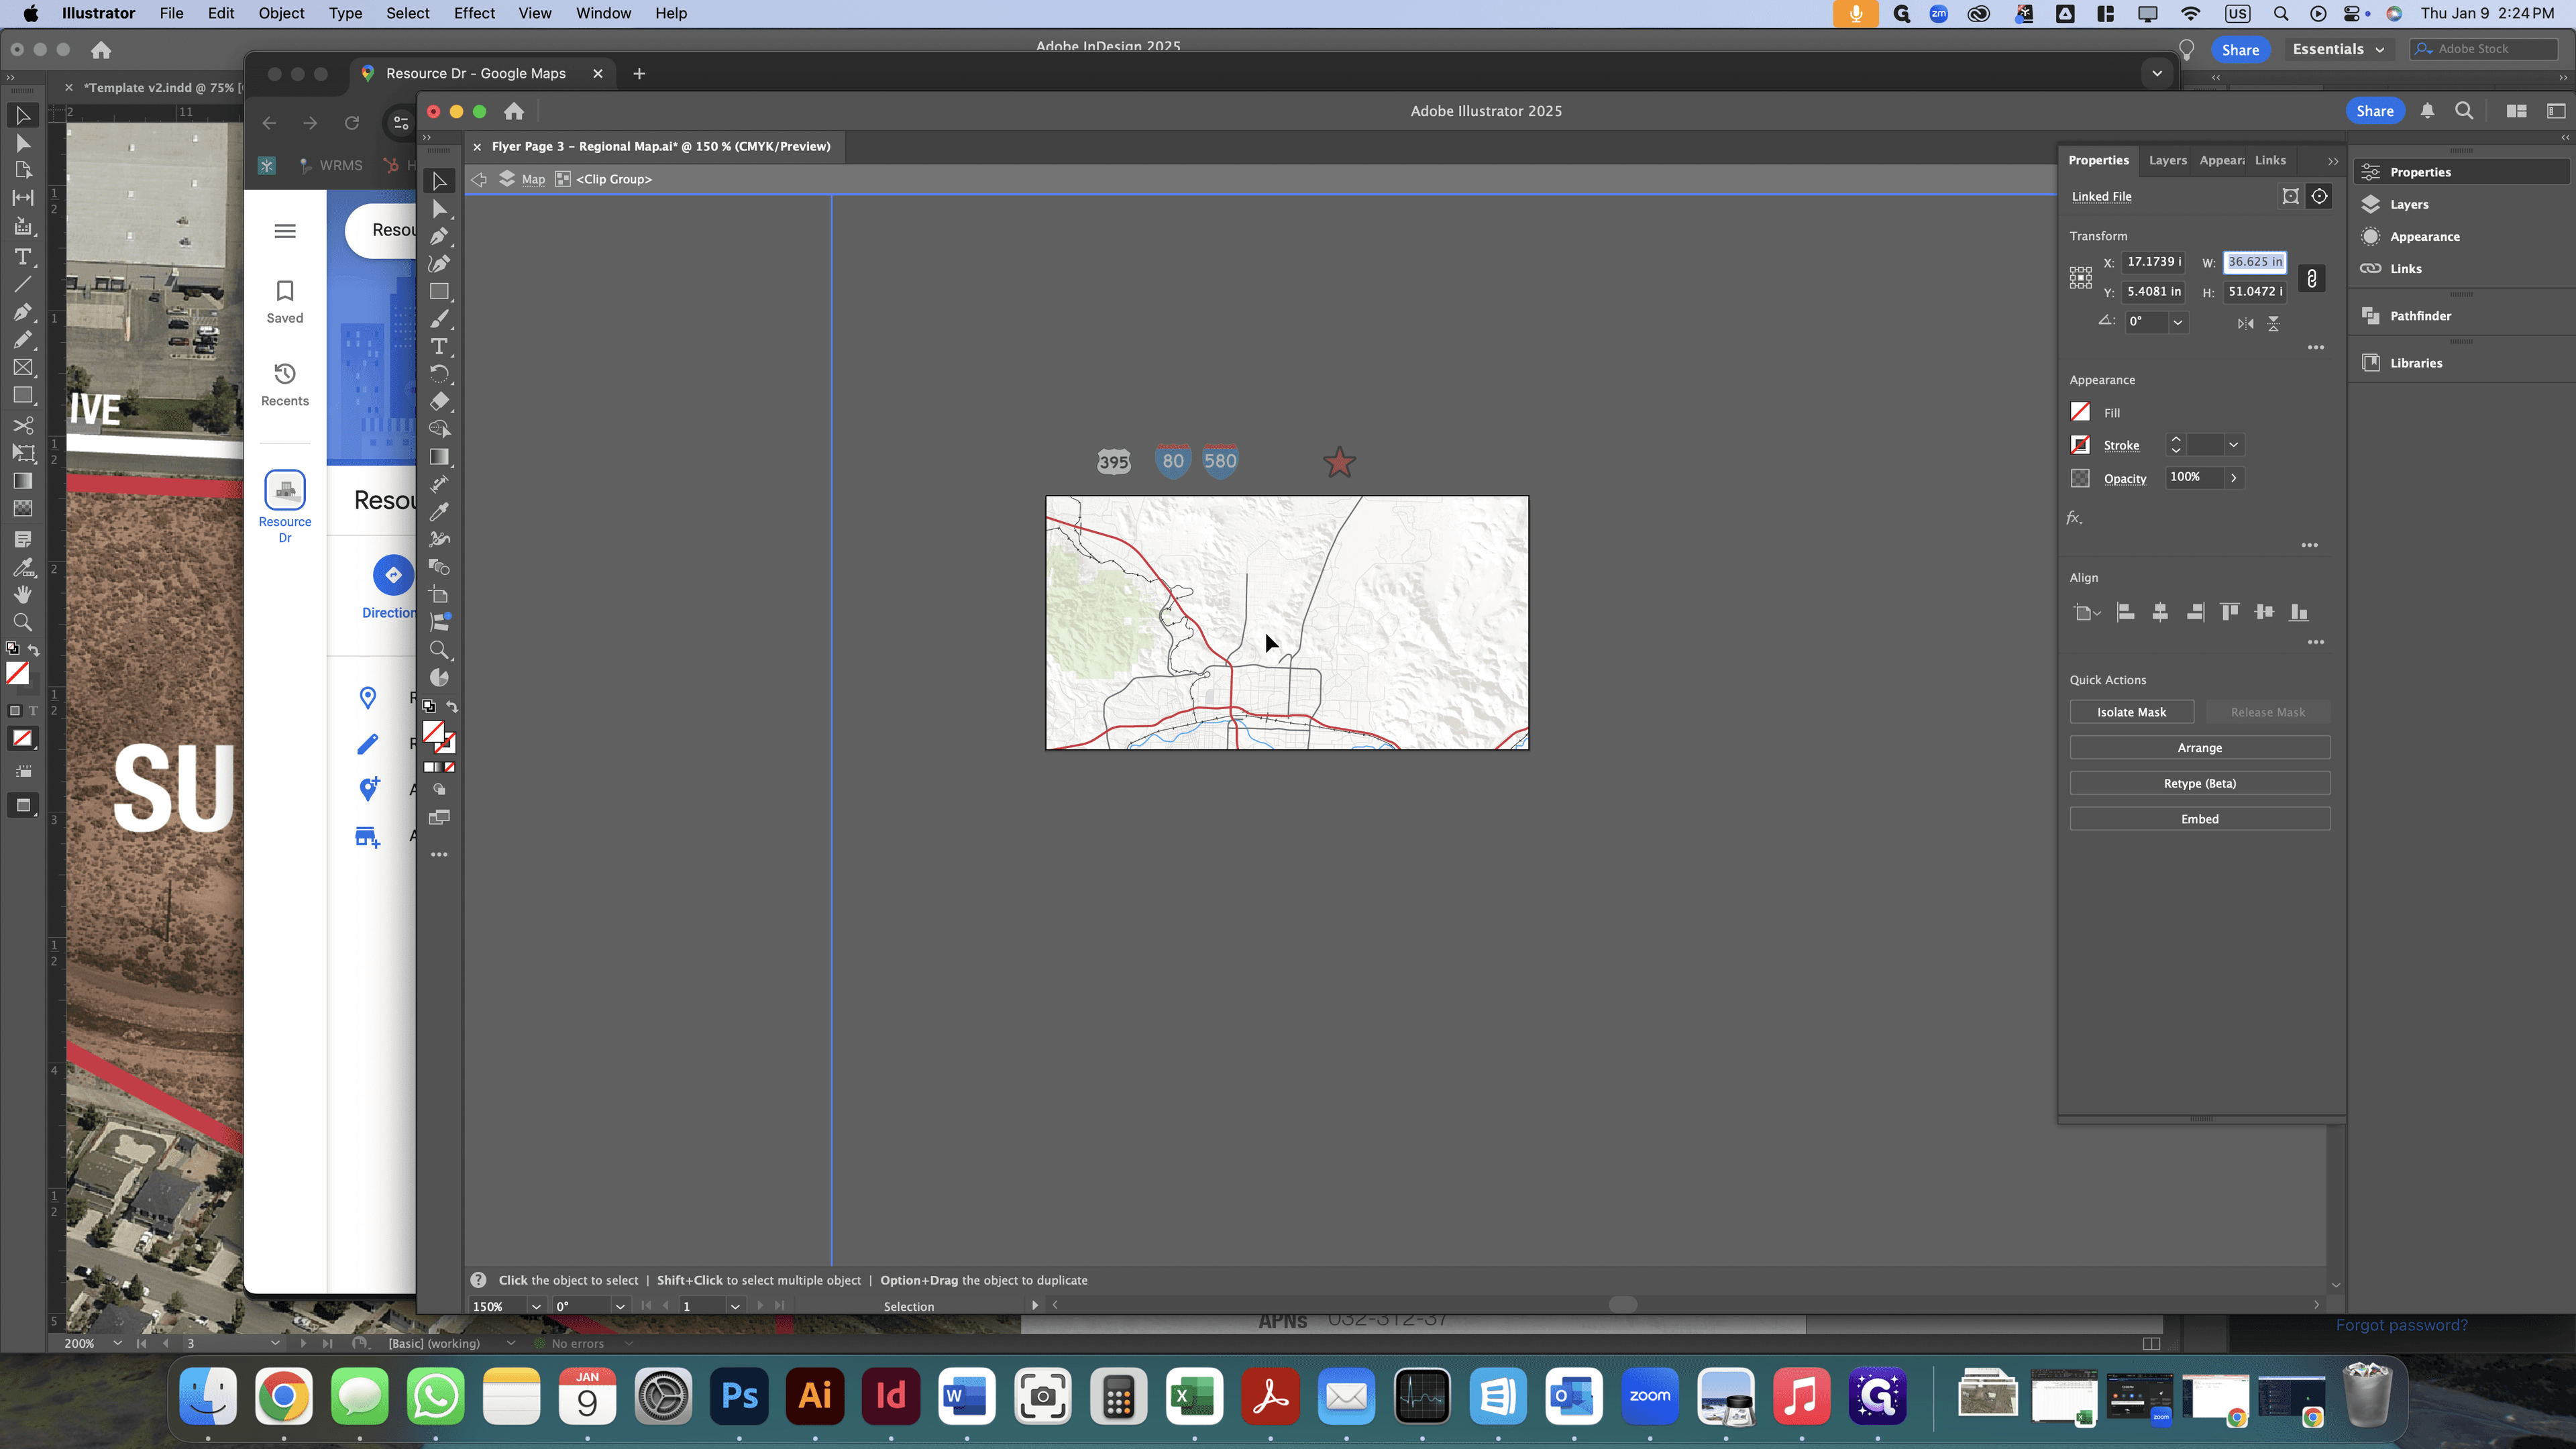
Task: Select the Curvature tool in Illustrator
Action: coord(439,263)
